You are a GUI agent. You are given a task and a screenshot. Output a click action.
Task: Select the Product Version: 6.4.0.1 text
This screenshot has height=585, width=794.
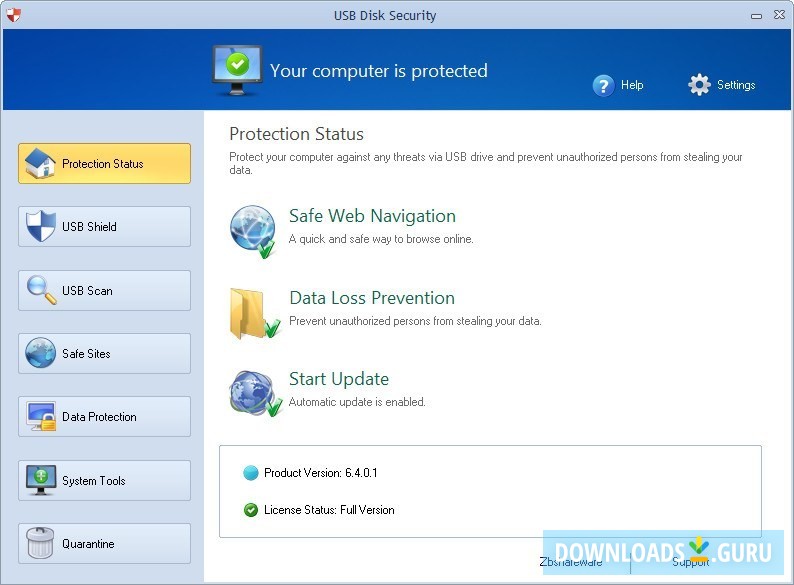321,473
